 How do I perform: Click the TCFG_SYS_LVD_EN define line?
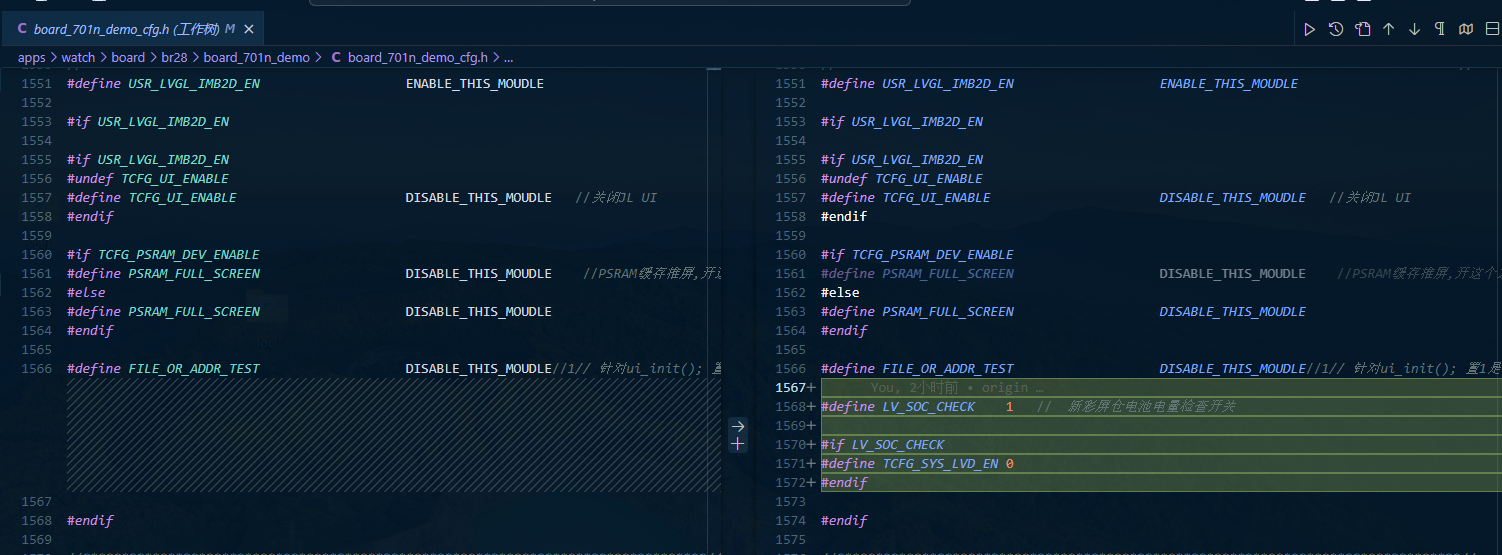pyautogui.click(x=917, y=464)
